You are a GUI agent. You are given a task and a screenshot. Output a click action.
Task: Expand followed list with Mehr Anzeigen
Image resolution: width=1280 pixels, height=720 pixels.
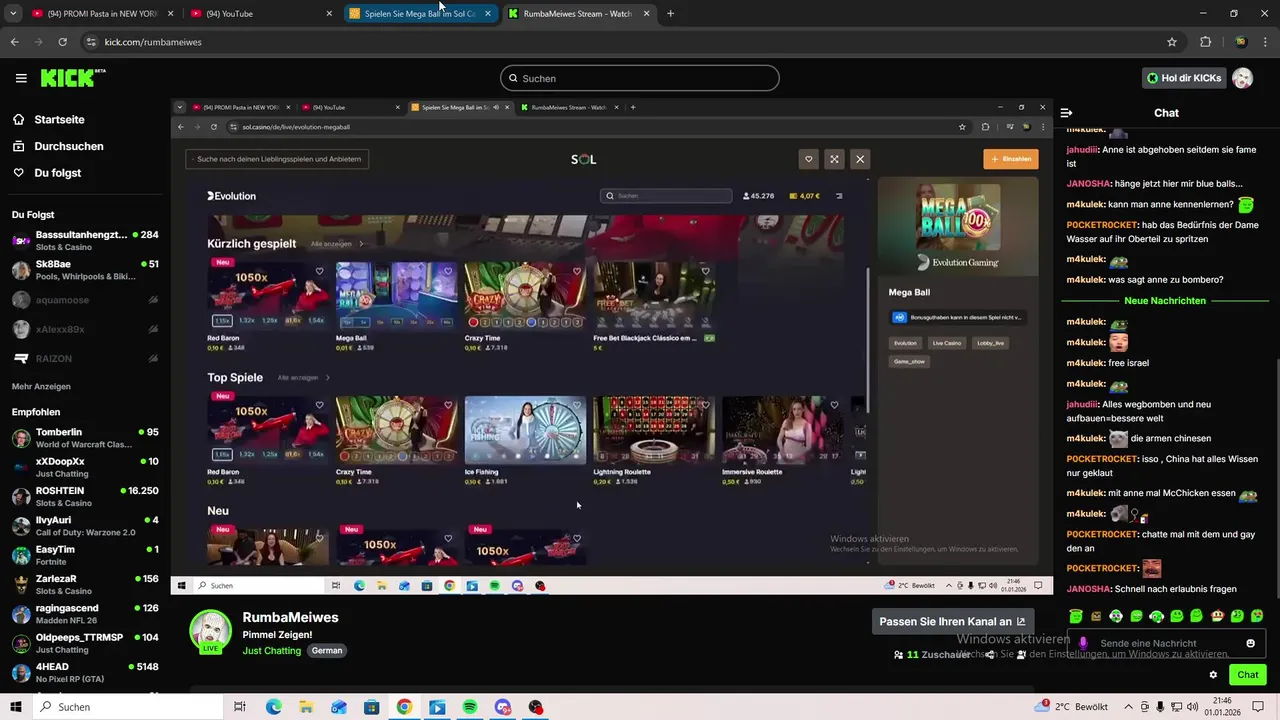click(x=41, y=386)
